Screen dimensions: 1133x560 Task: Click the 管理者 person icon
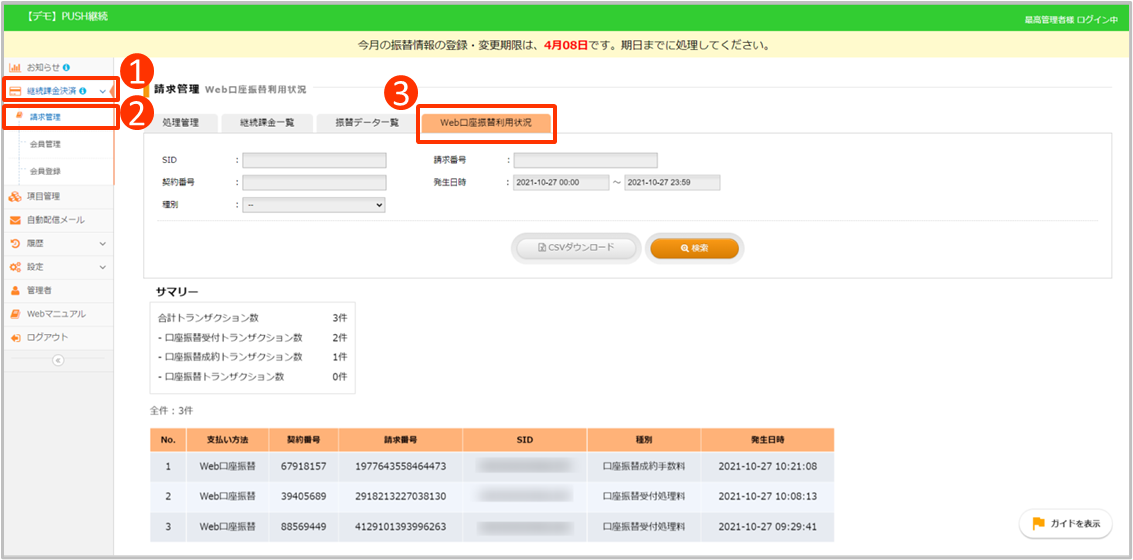[15, 290]
